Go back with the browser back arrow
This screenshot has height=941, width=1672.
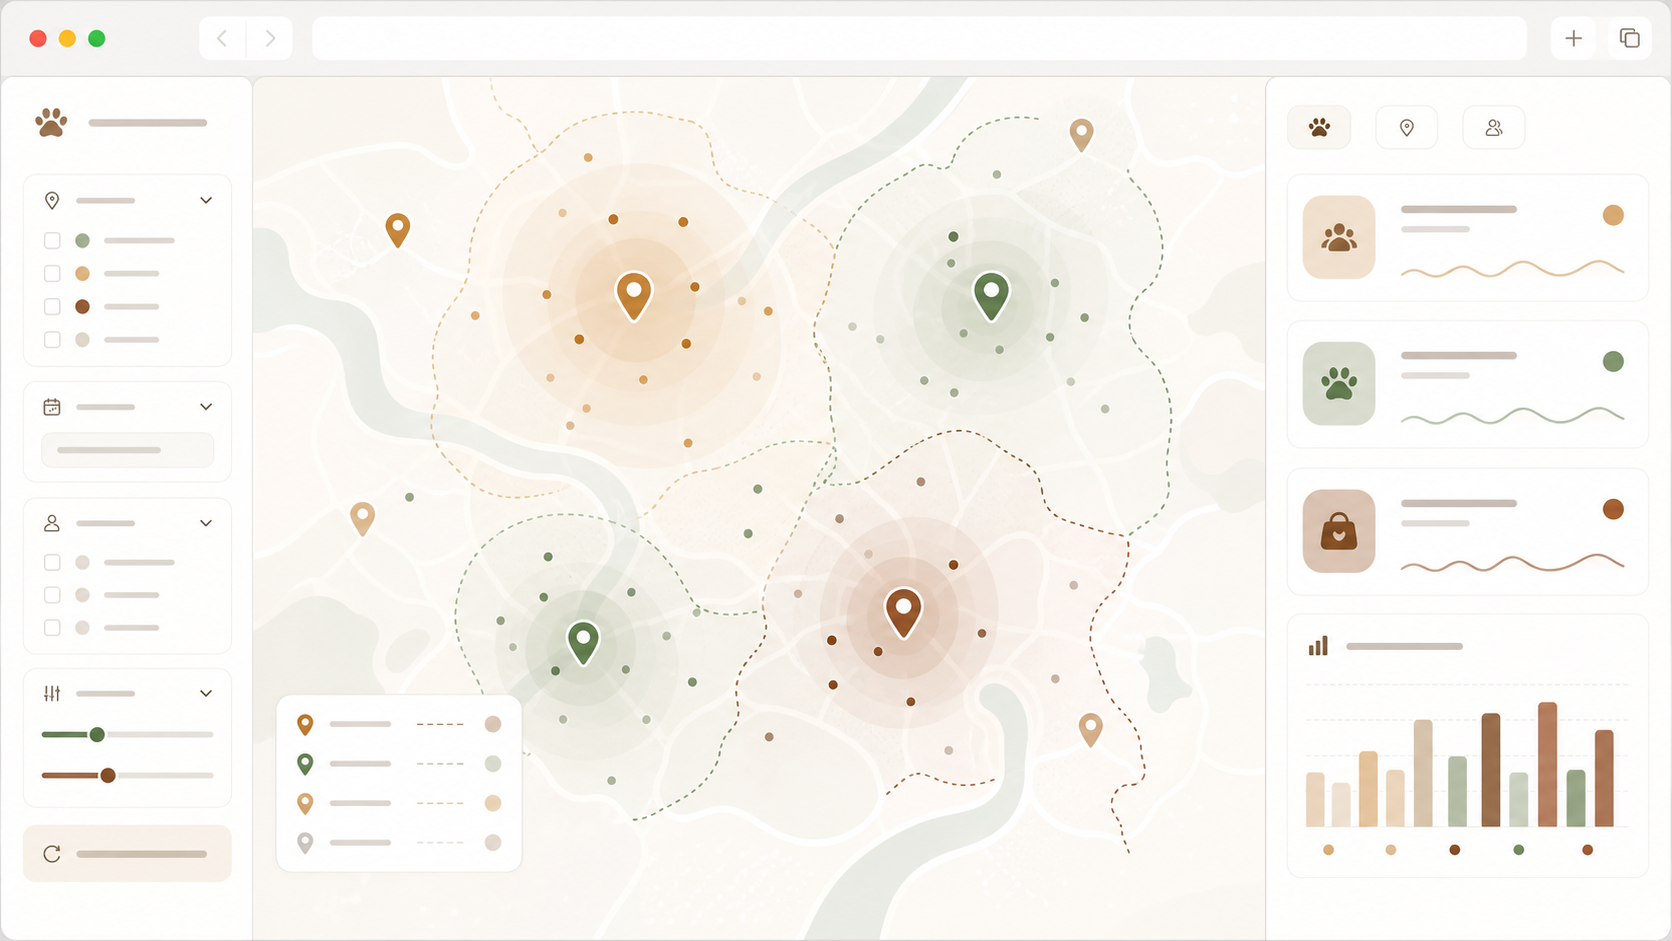222,38
